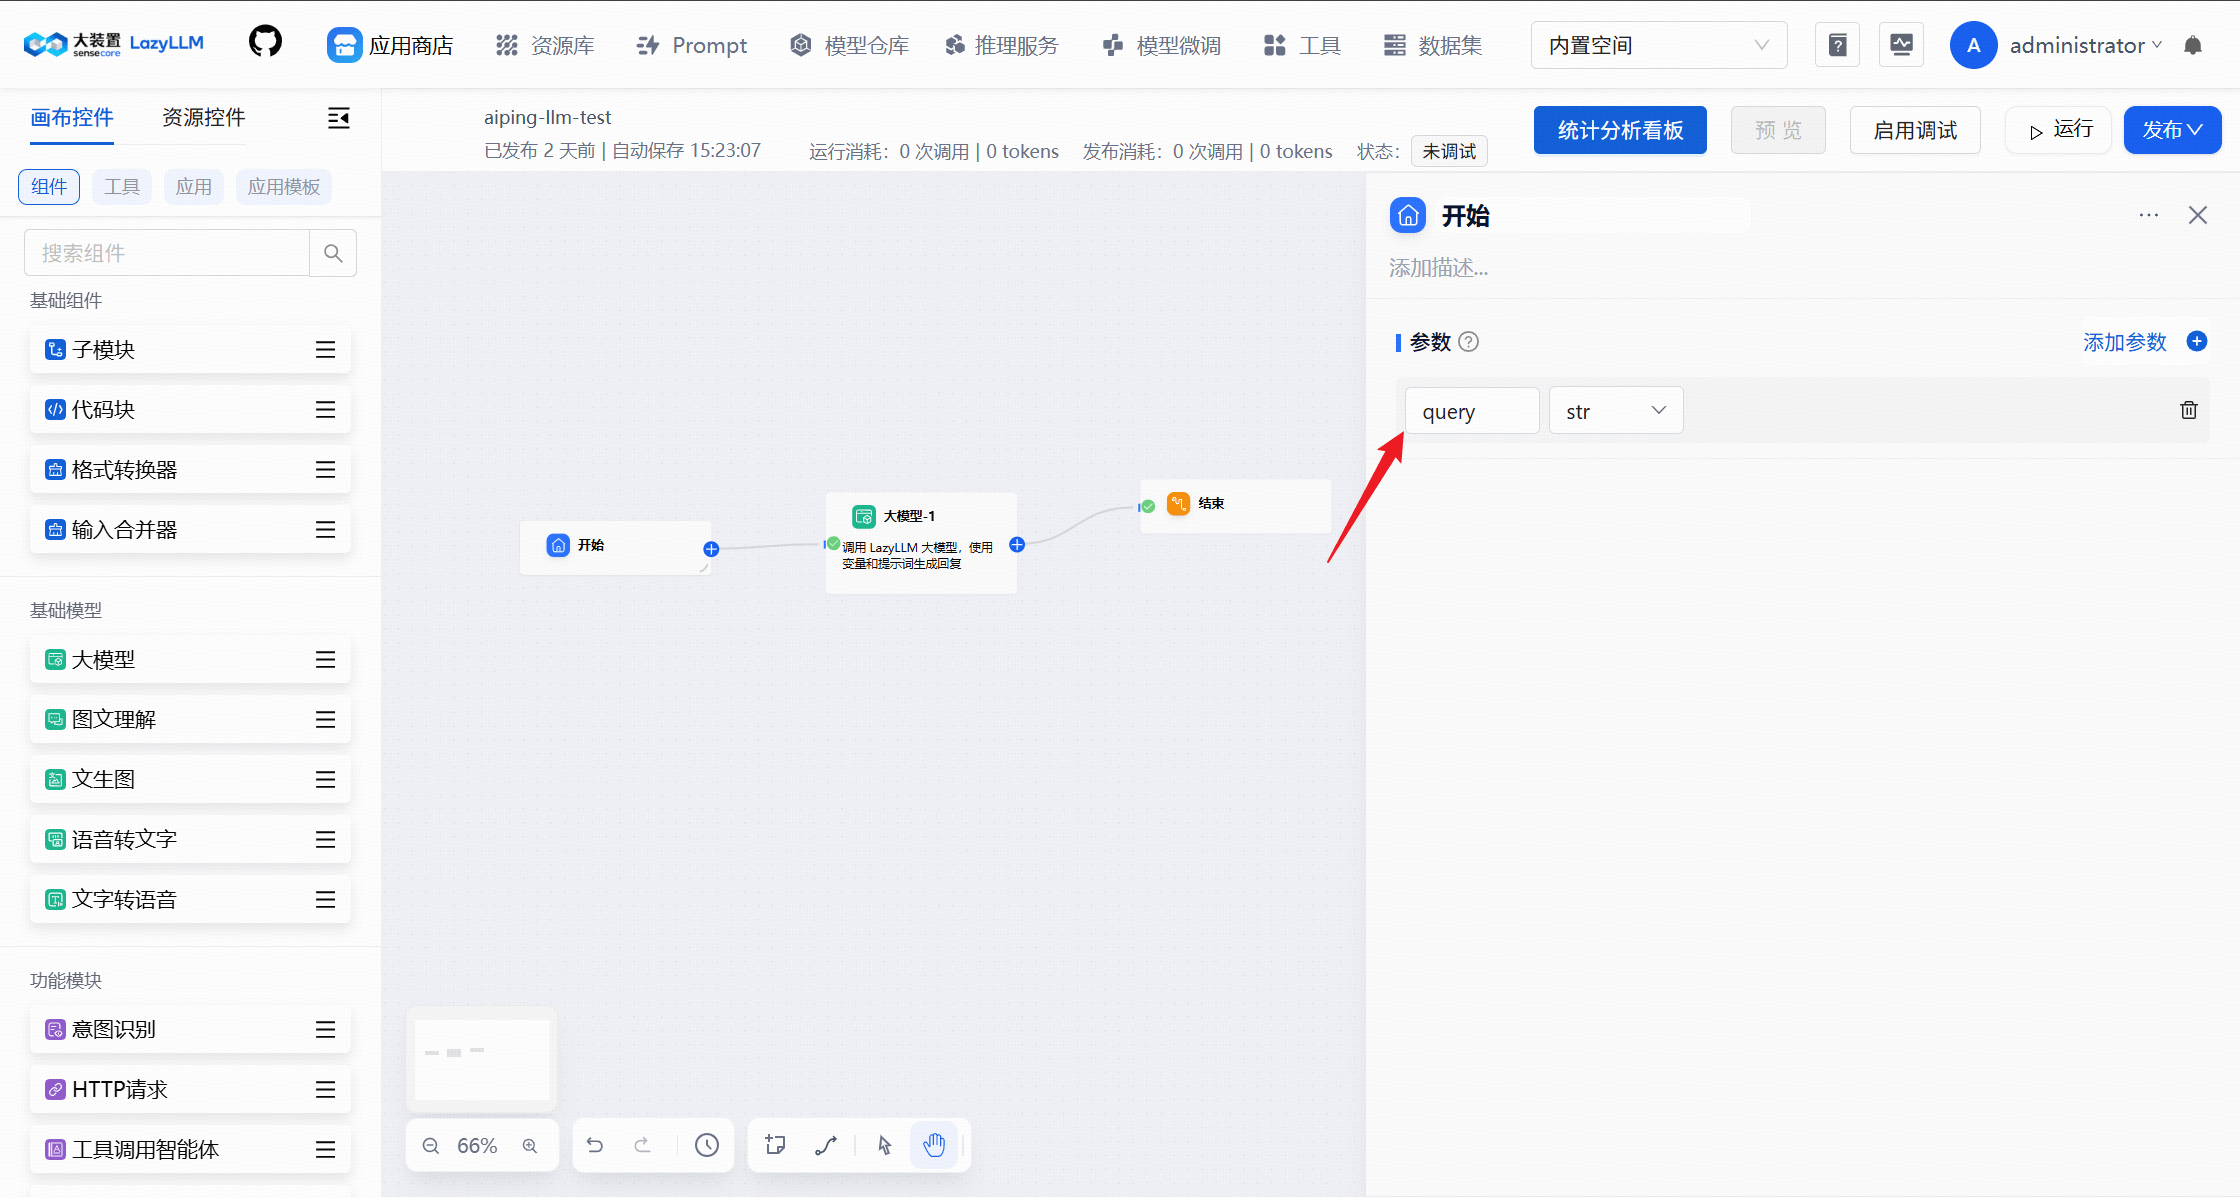Click the zoom in magnifier icon
Screen dimensions: 2240x1198
[530, 1146]
